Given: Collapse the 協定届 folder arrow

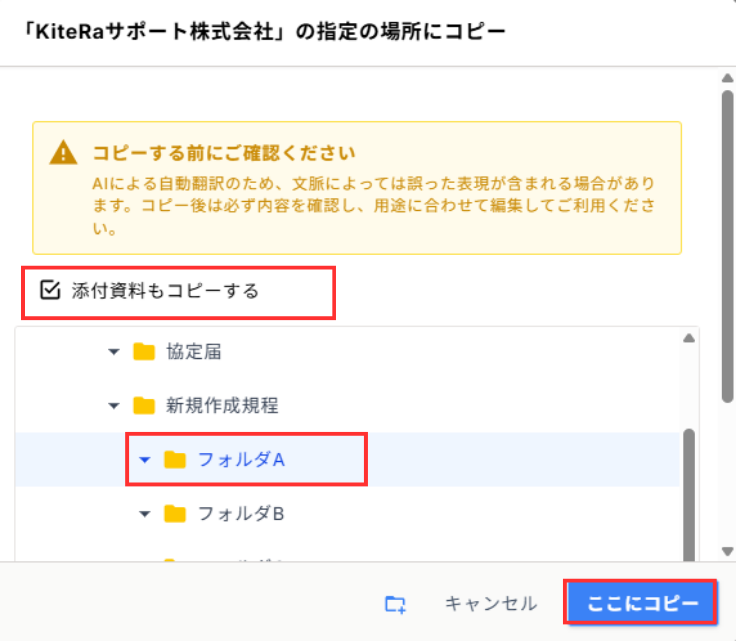Looking at the screenshot, I should click(x=113, y=351).
